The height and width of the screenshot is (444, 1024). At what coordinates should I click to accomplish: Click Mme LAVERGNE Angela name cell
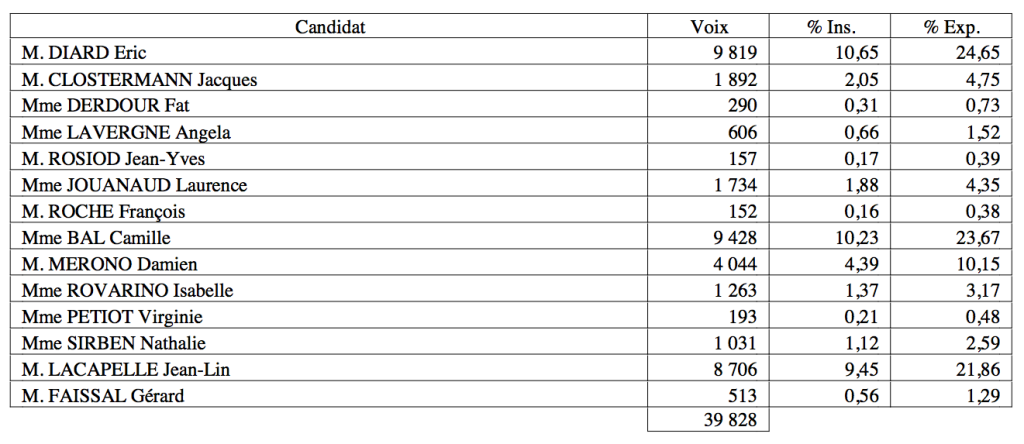(105, 132)
